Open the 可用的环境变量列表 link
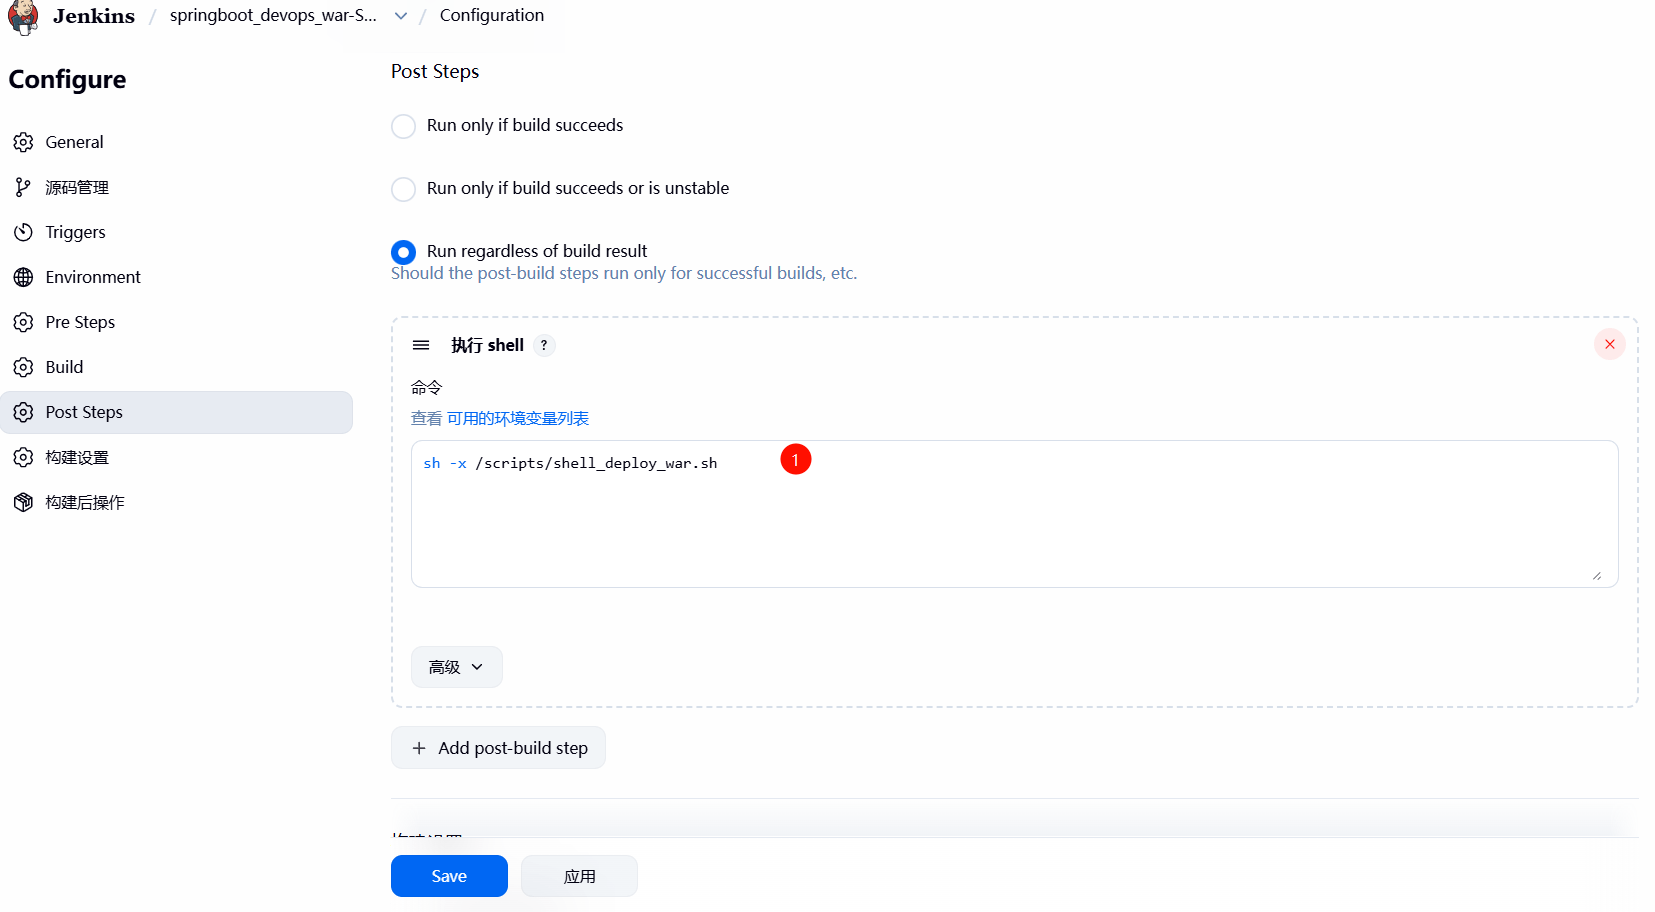The width and height of the screenshot is (1655, 912). (x=518, y=418)
